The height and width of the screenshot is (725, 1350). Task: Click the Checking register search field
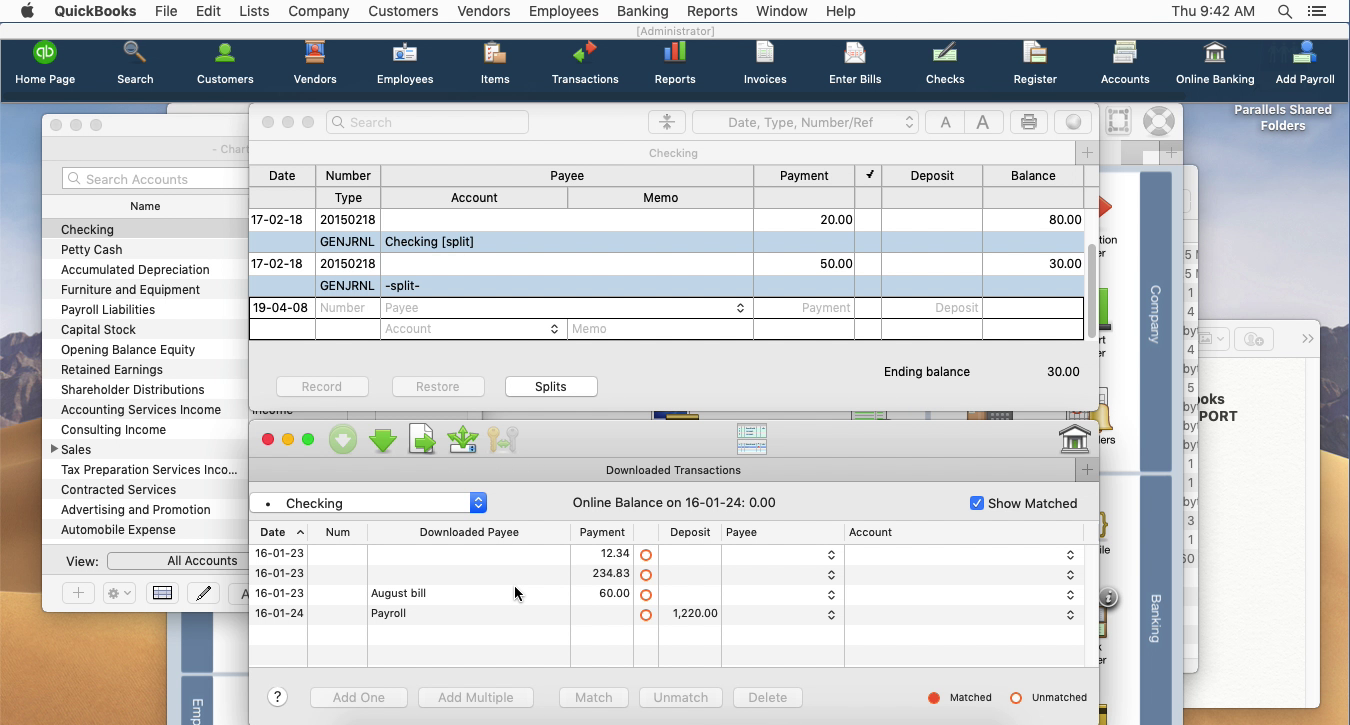click(x=427, y=122)
